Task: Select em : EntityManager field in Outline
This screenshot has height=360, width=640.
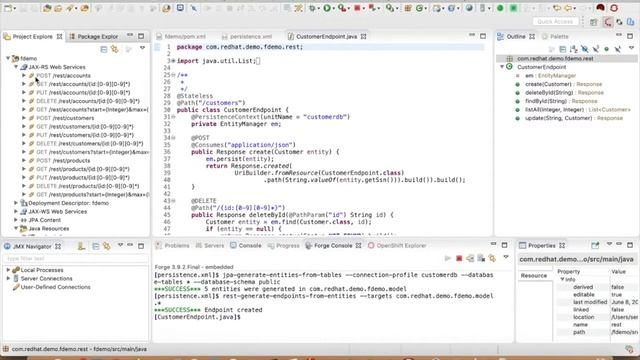Action: 550,76
